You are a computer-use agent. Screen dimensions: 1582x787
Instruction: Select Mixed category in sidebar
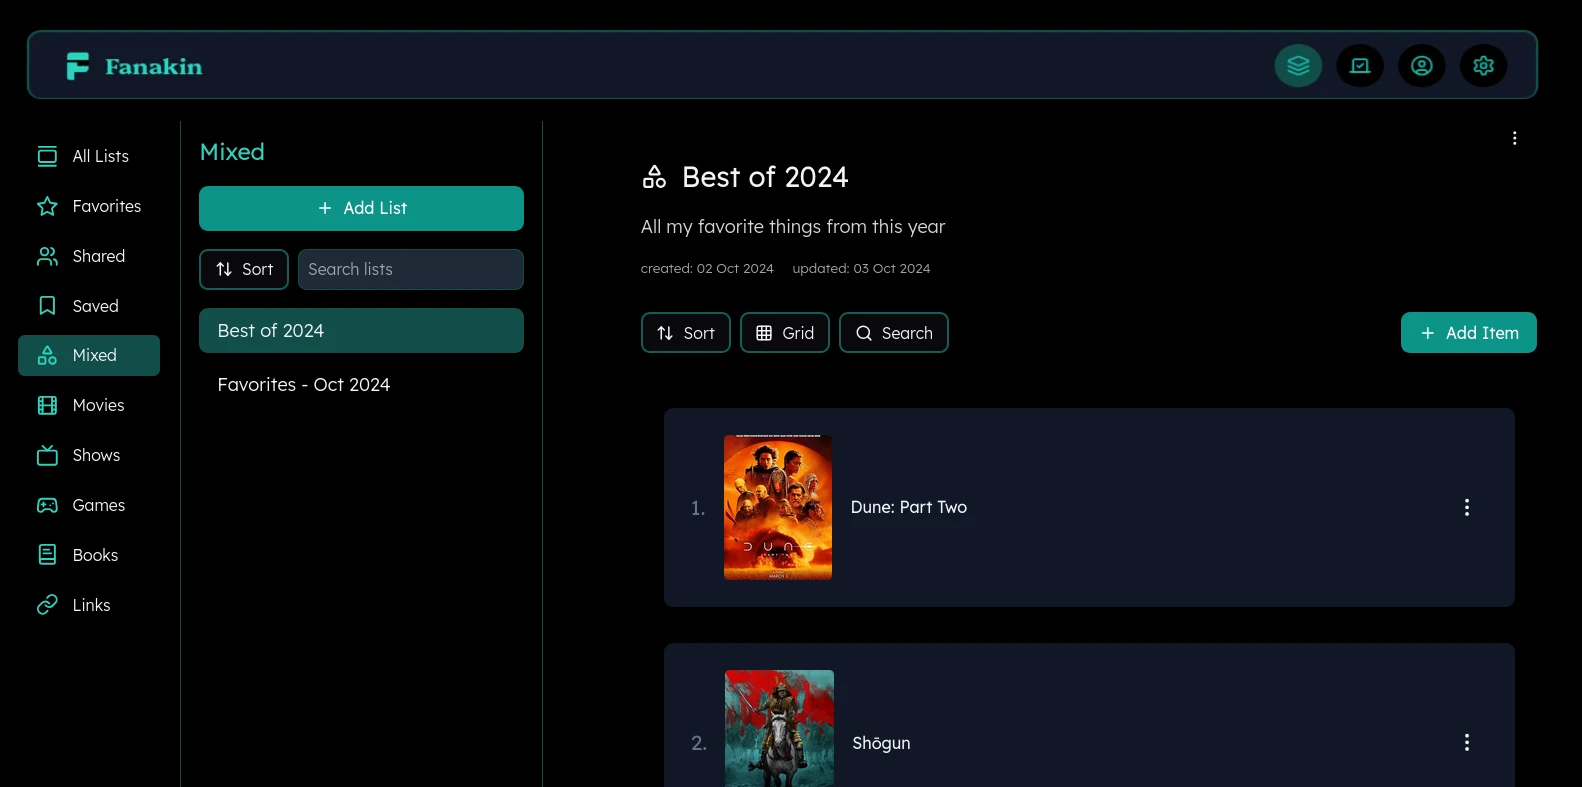pyautogui.click(x=89, y=355)
